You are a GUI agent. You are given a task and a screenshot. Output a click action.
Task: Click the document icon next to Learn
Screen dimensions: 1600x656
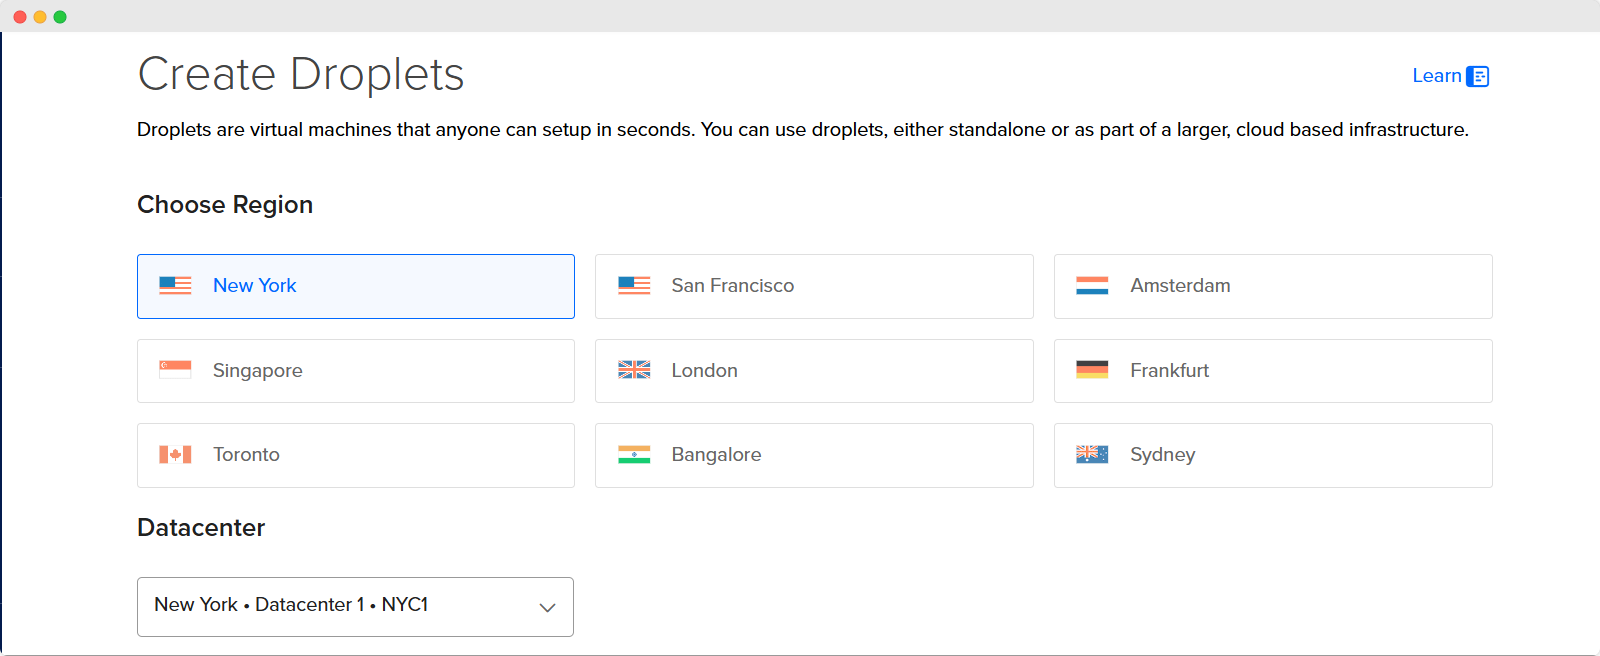[1478, 77]
